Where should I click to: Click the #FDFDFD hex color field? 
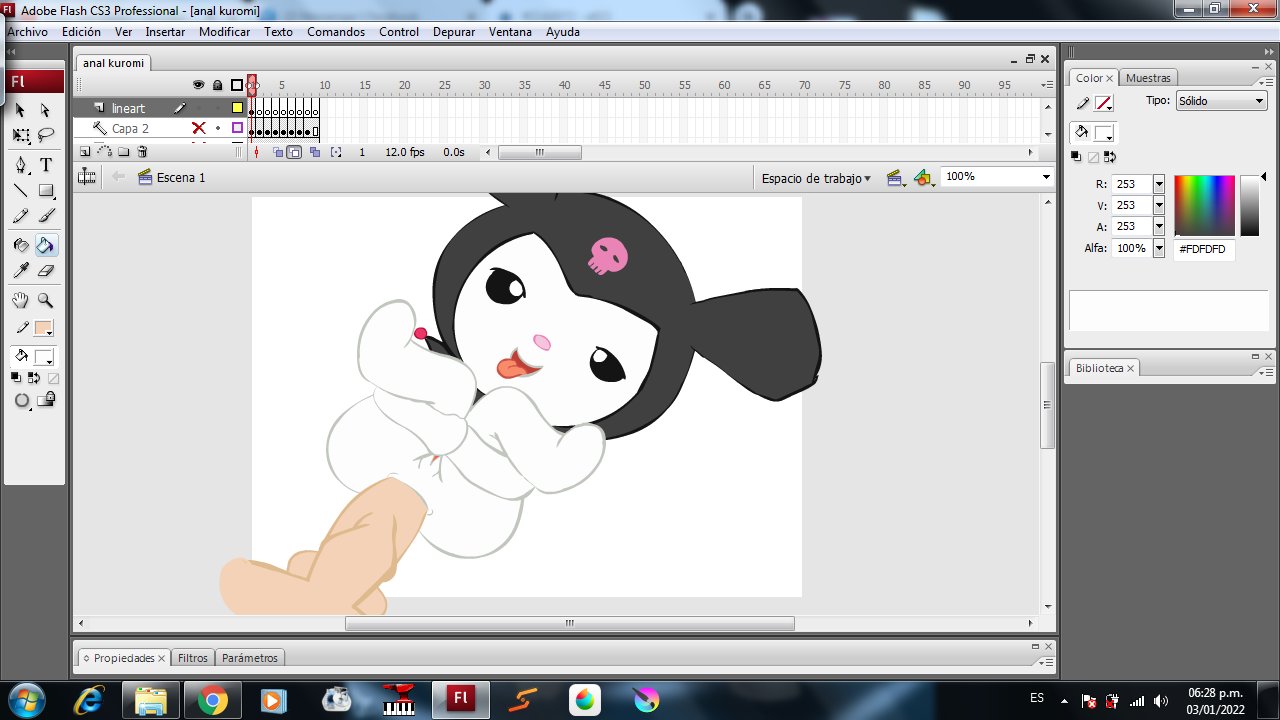[1204, 249]
